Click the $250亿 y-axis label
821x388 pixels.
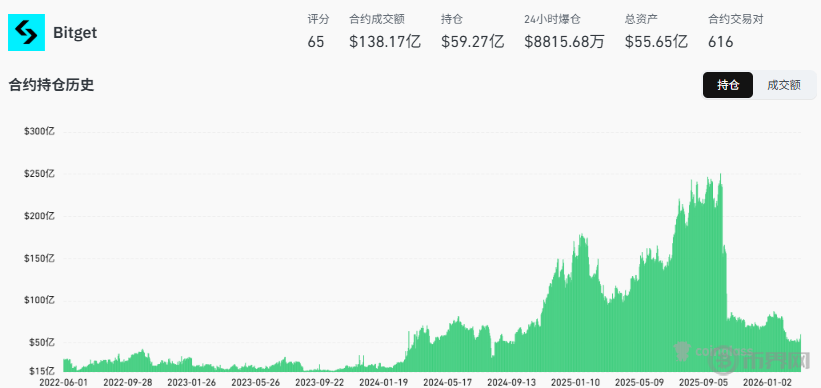tap(39, 174)
